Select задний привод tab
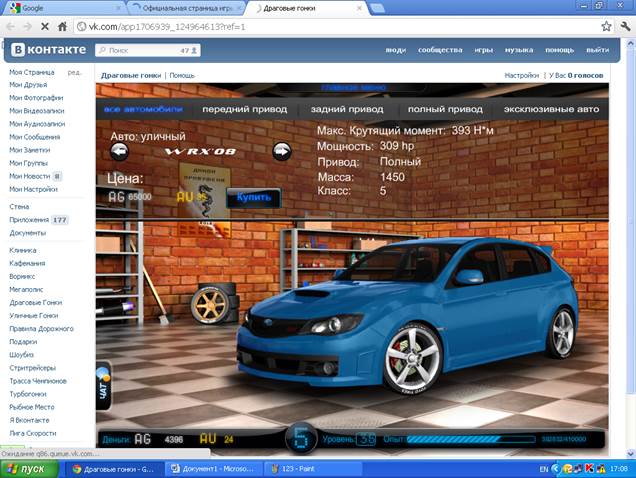Image resolution: width=636 pixels, height=478 pixels. point(347,109)
